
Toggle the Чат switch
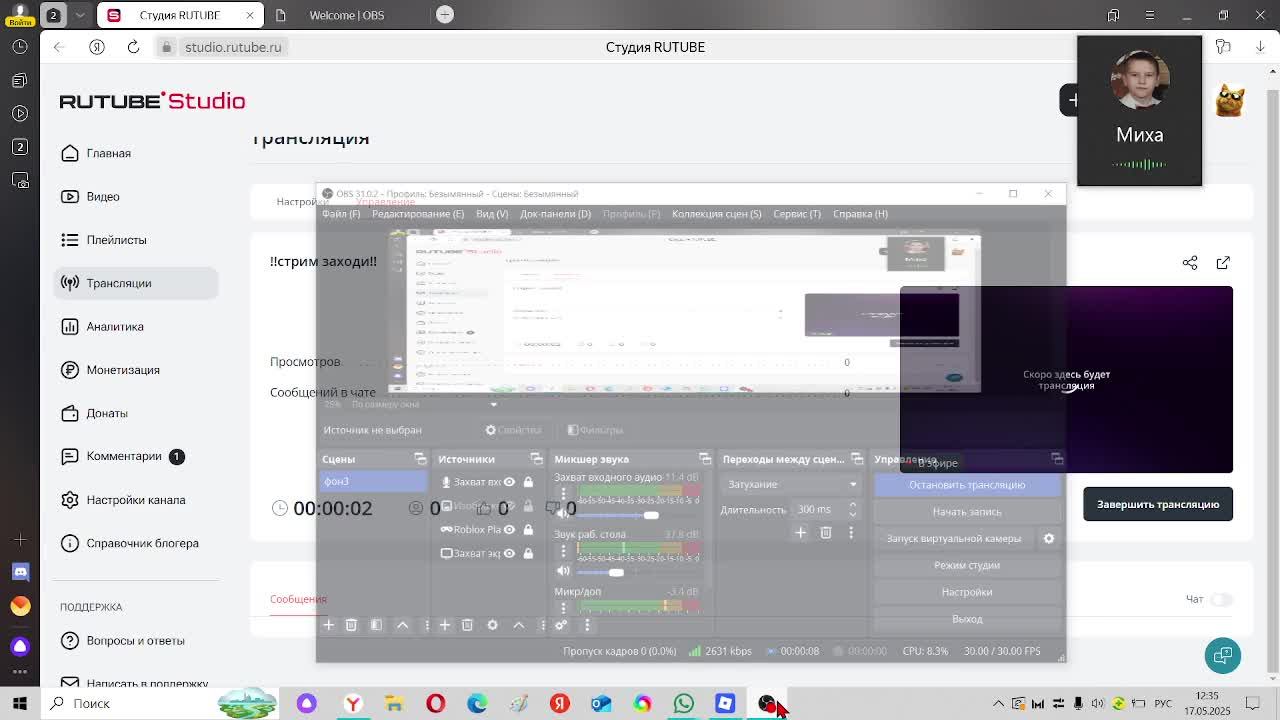[x=1222, y=599]
